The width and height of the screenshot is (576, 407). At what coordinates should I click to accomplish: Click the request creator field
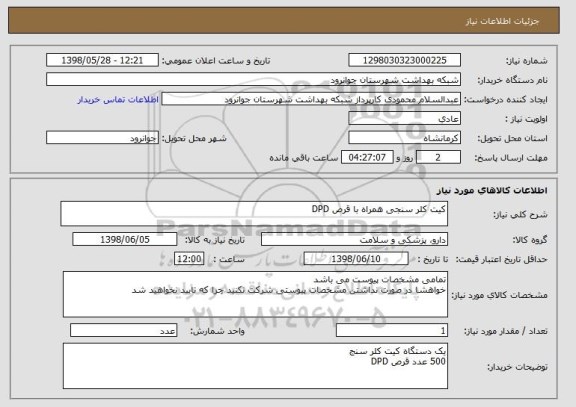point(311,99)
